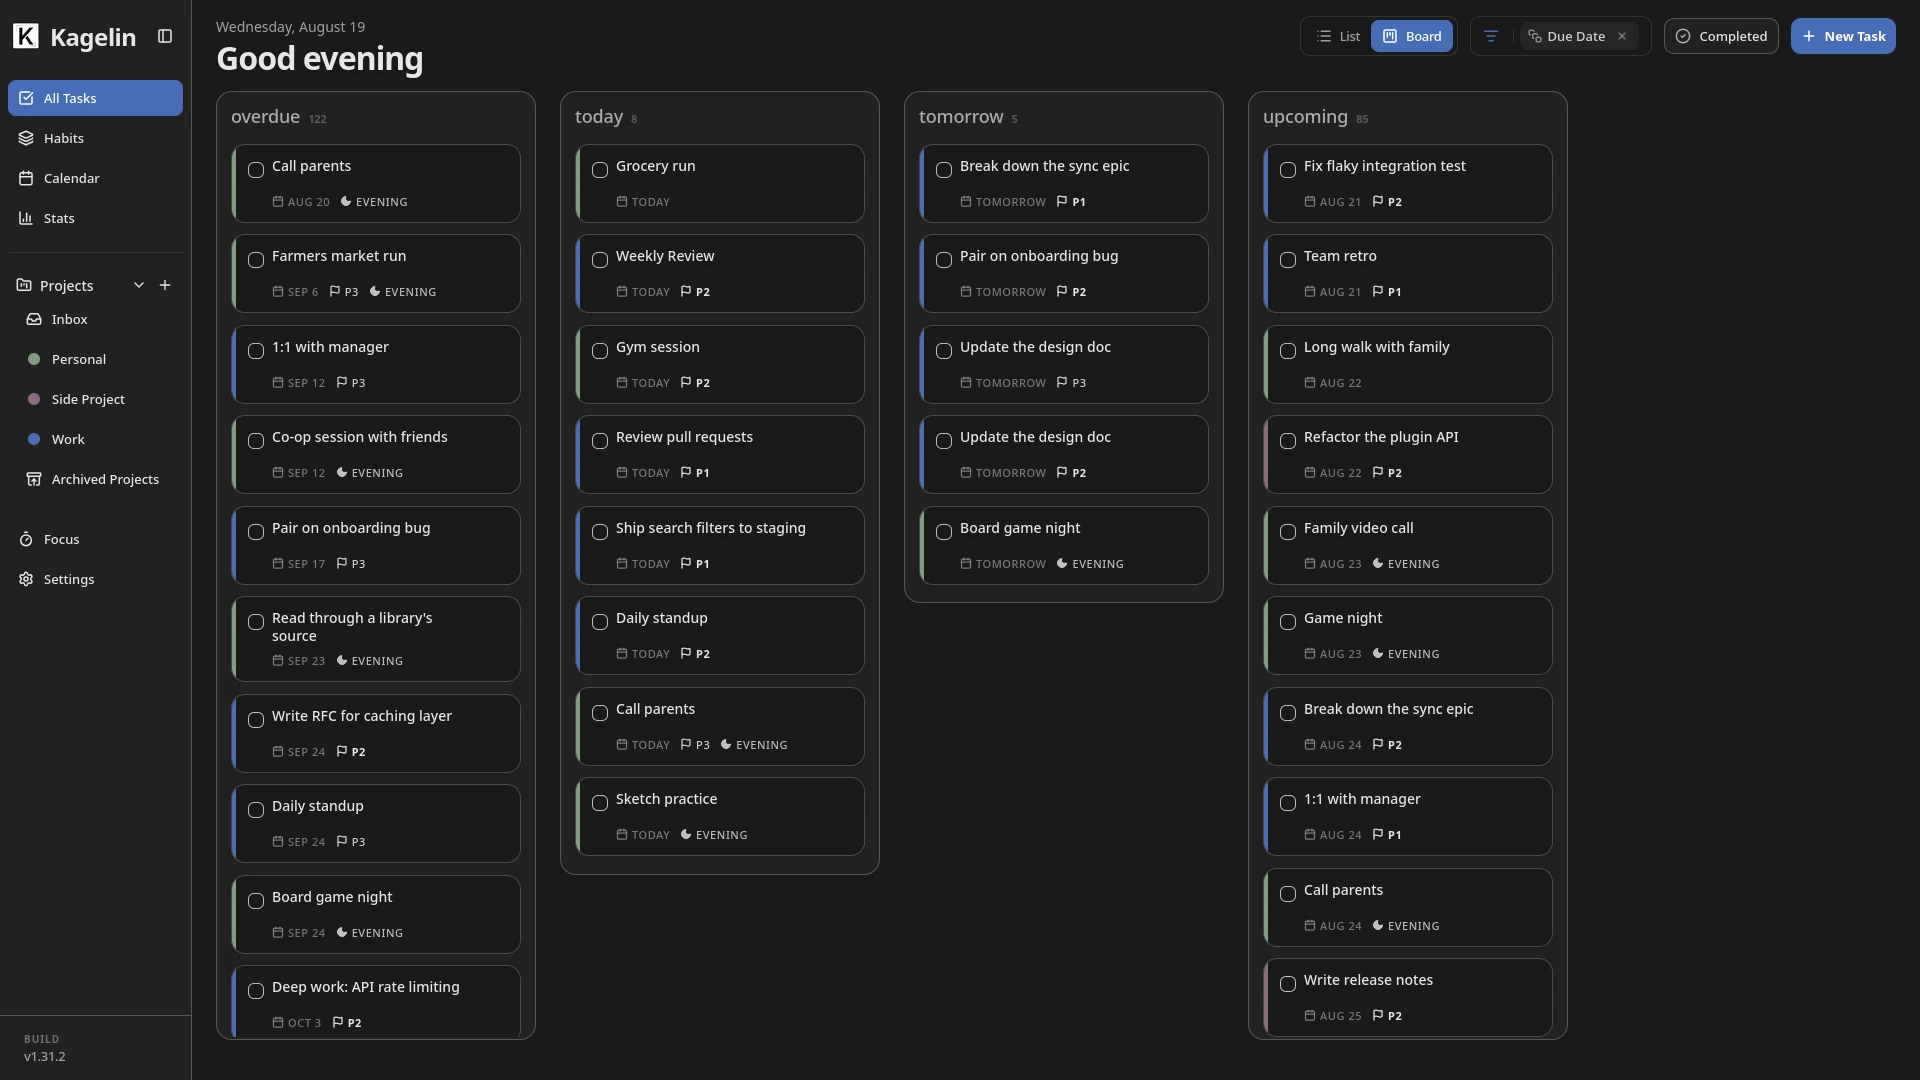This screenshot has width=1920, height=1080.
Task: Click the upcoming column header
Action: tap(1305, 117)
